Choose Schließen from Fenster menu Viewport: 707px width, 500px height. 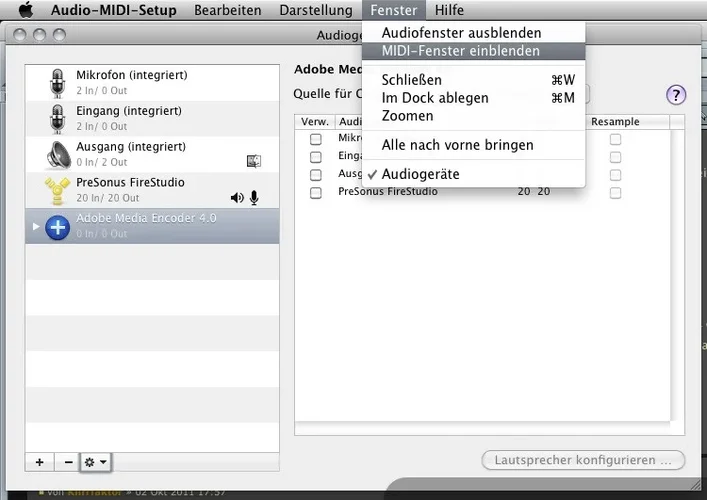tap(473, 80)
